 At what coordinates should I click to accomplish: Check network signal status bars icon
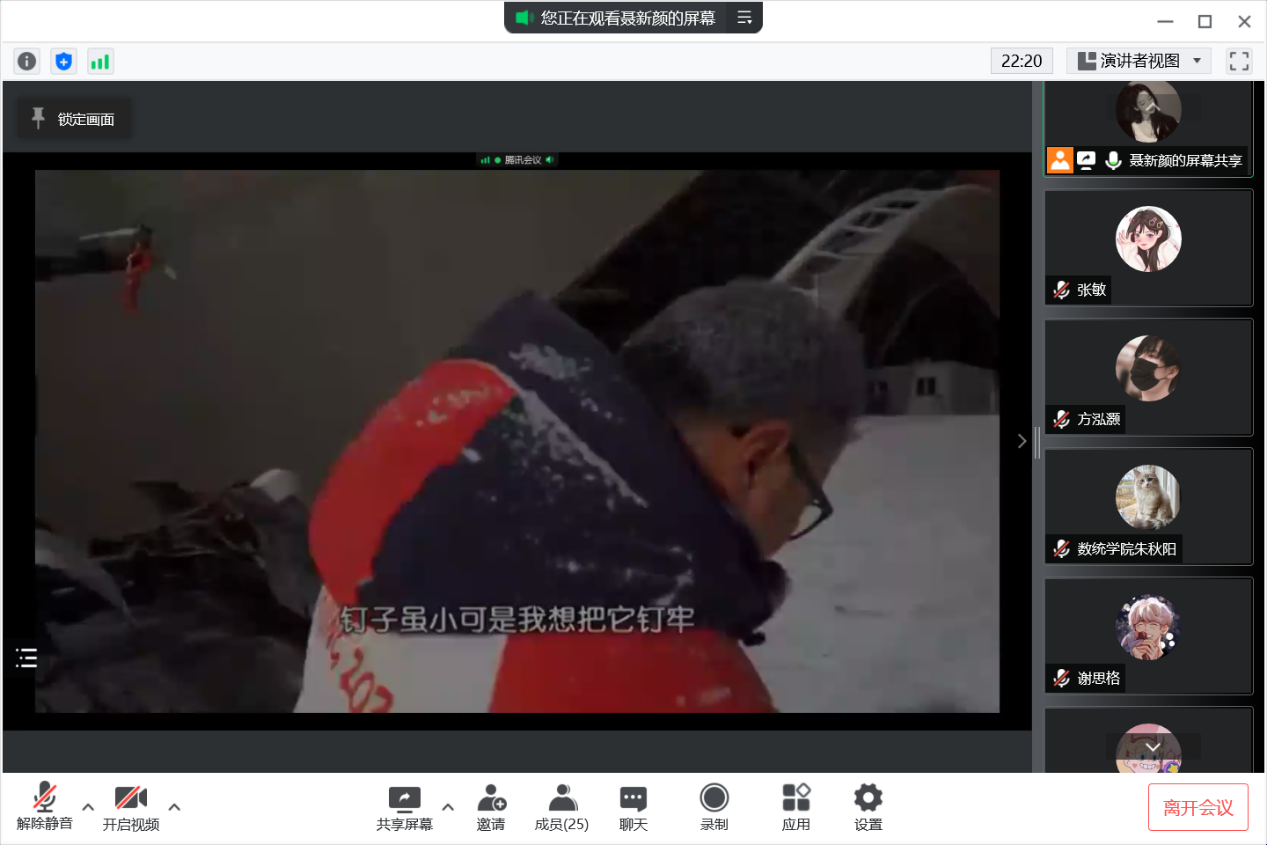coord(100,62)
